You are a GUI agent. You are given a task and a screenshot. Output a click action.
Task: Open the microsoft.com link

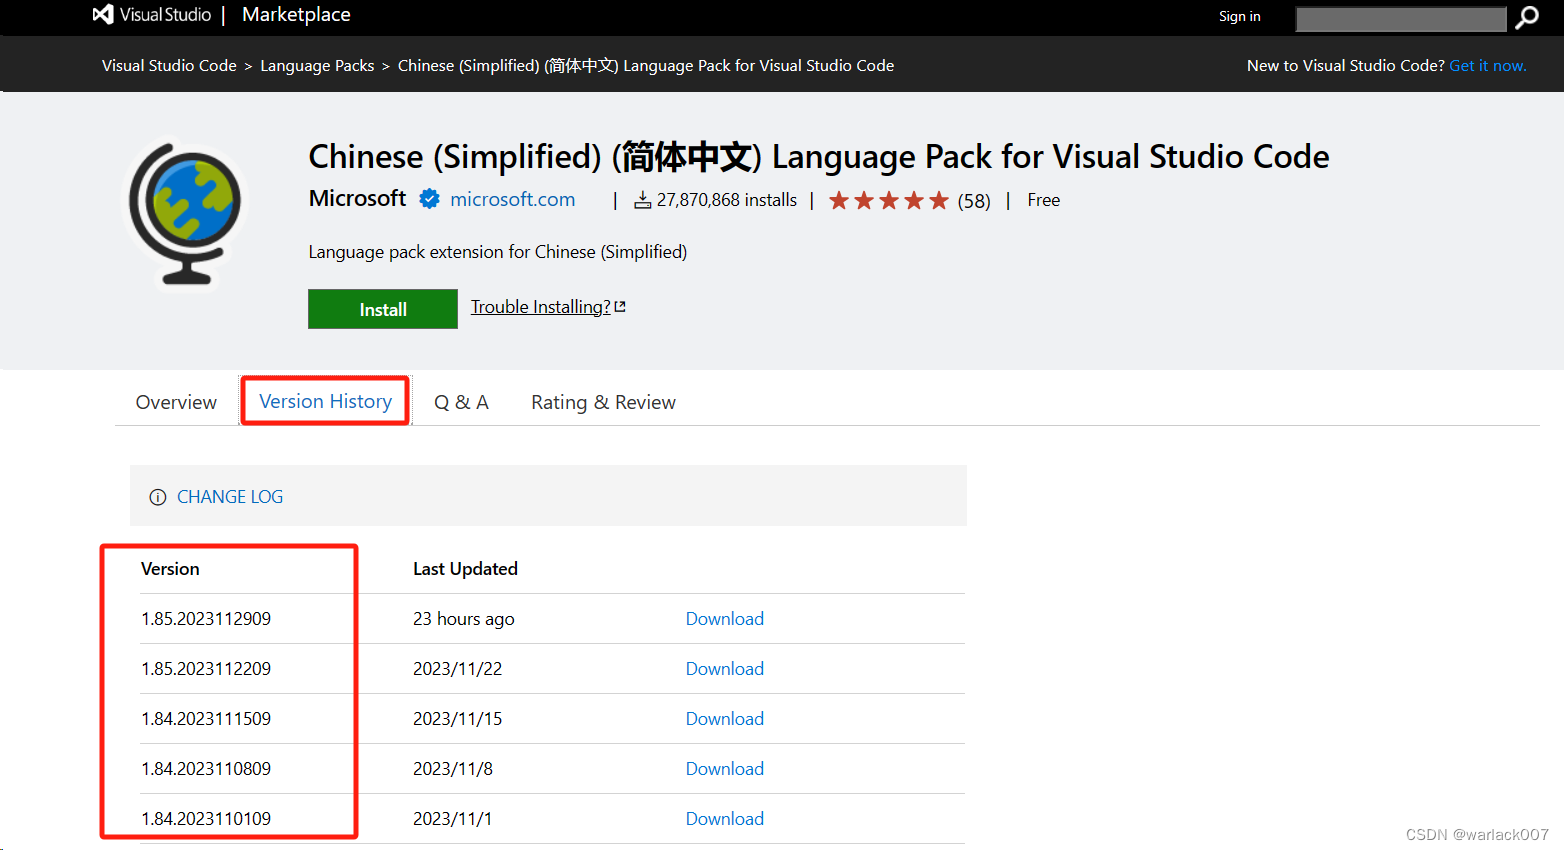(512, 199)
